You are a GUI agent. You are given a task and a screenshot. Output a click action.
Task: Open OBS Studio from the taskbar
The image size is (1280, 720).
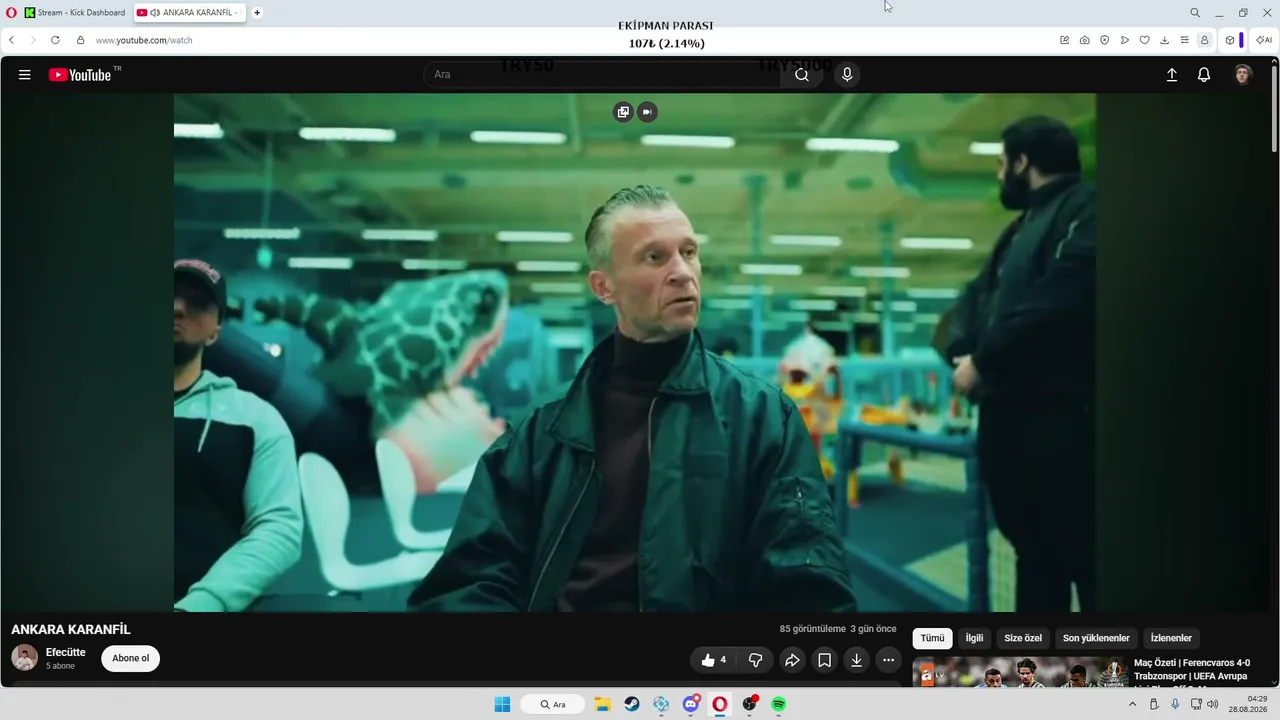point(749,704)
